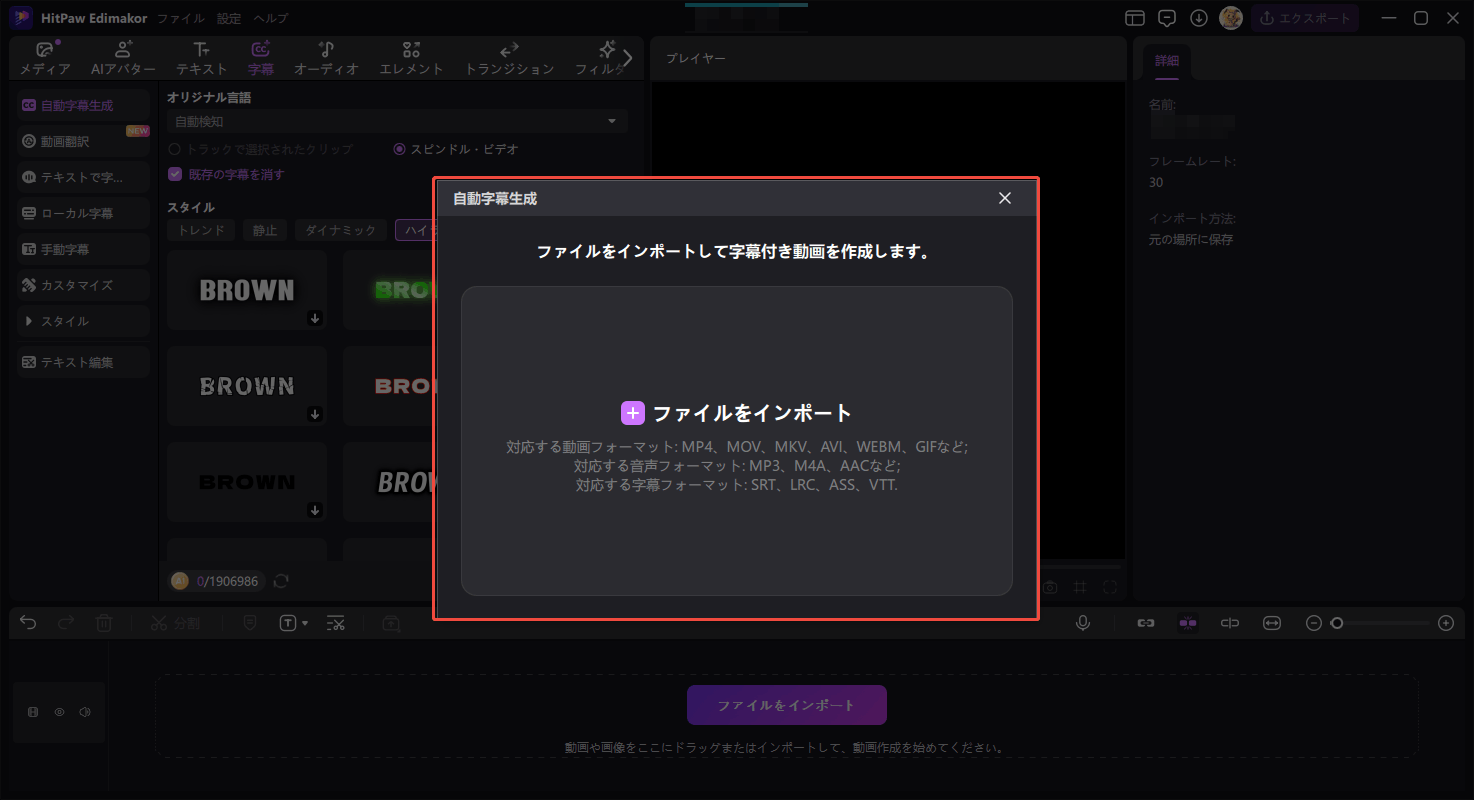The height and width of the screenshot is (800, 1474).
Task: Switch to the 詳細 tab
Action: [1166, 59]
